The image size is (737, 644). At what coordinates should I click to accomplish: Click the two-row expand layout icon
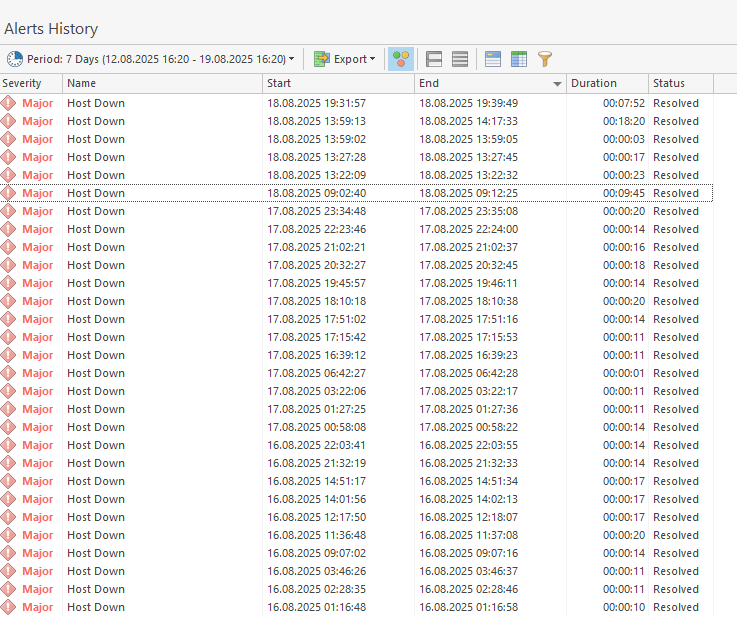coord(434,59)
